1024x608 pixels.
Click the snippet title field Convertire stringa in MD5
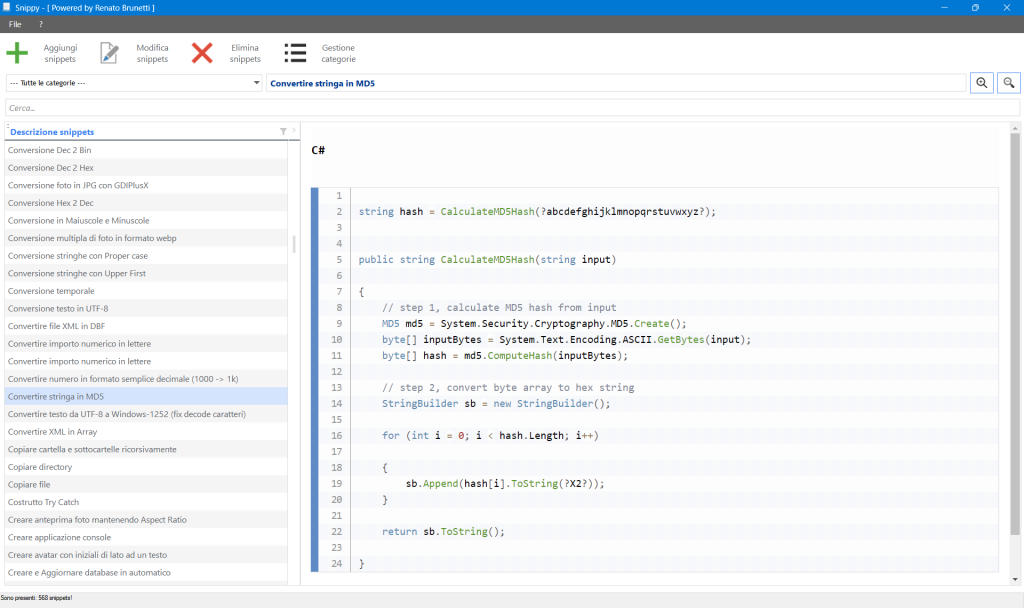coord(615,83)
